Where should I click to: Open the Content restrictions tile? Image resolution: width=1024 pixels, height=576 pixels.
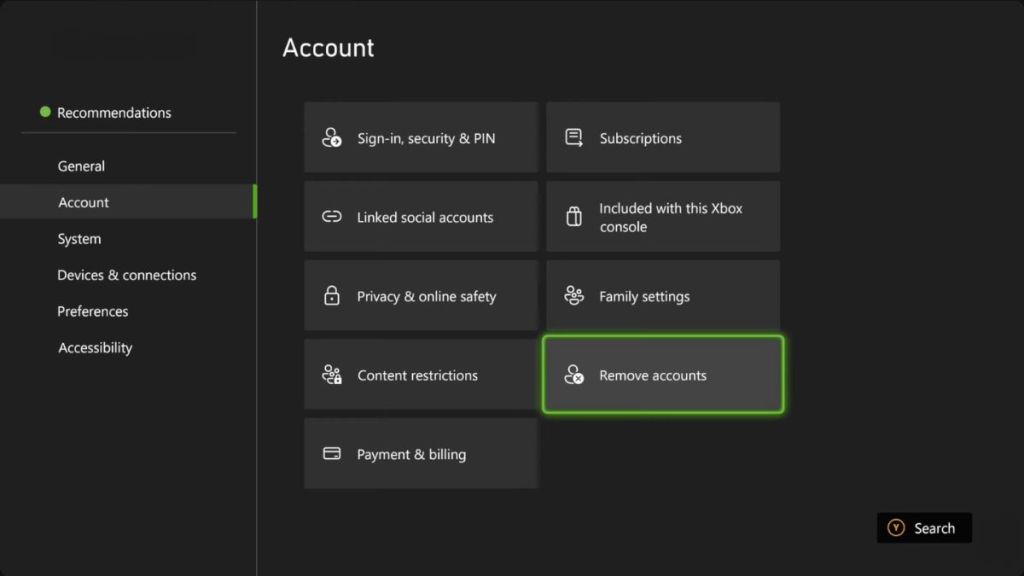coord(421,374)
